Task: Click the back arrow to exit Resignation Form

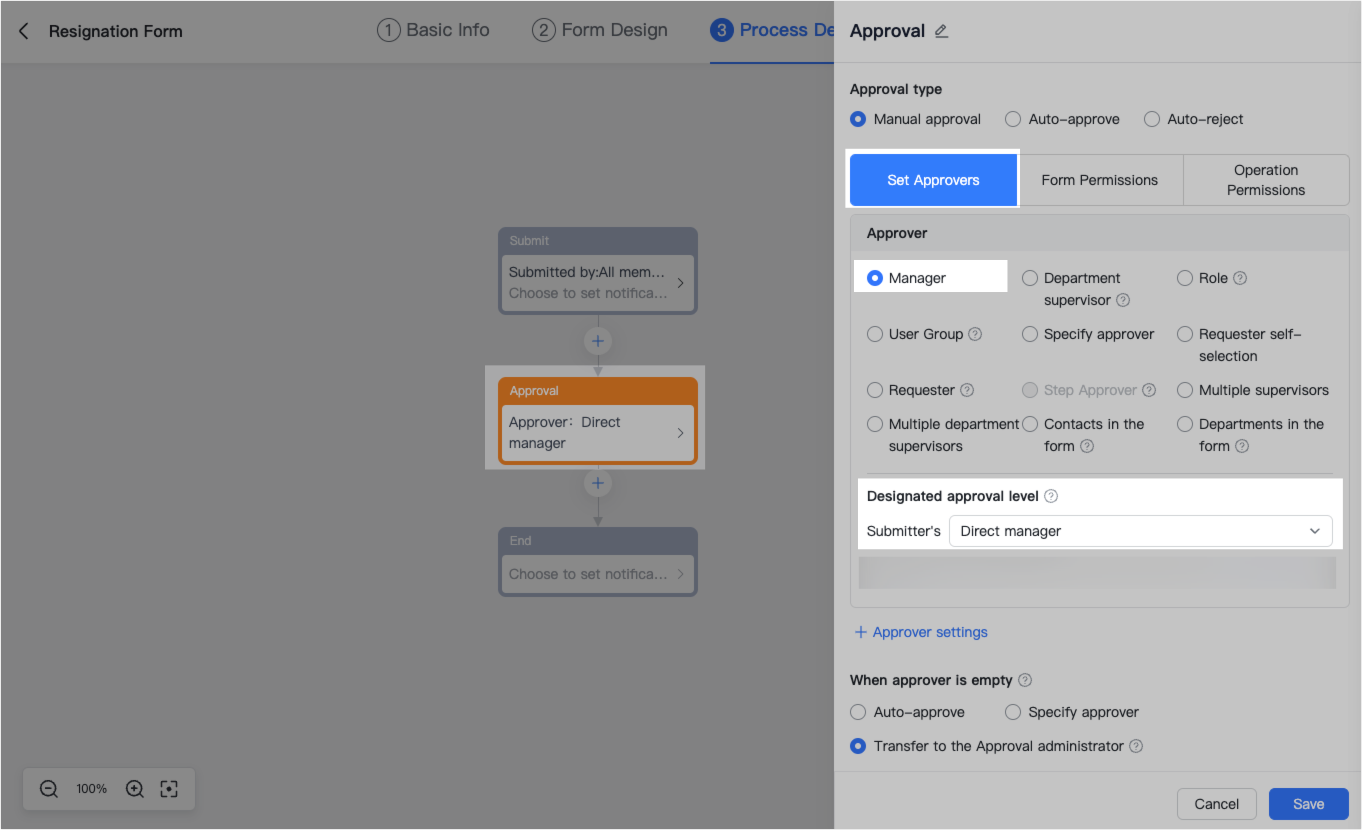Action: pyautogui.click(x=23, y=31)
